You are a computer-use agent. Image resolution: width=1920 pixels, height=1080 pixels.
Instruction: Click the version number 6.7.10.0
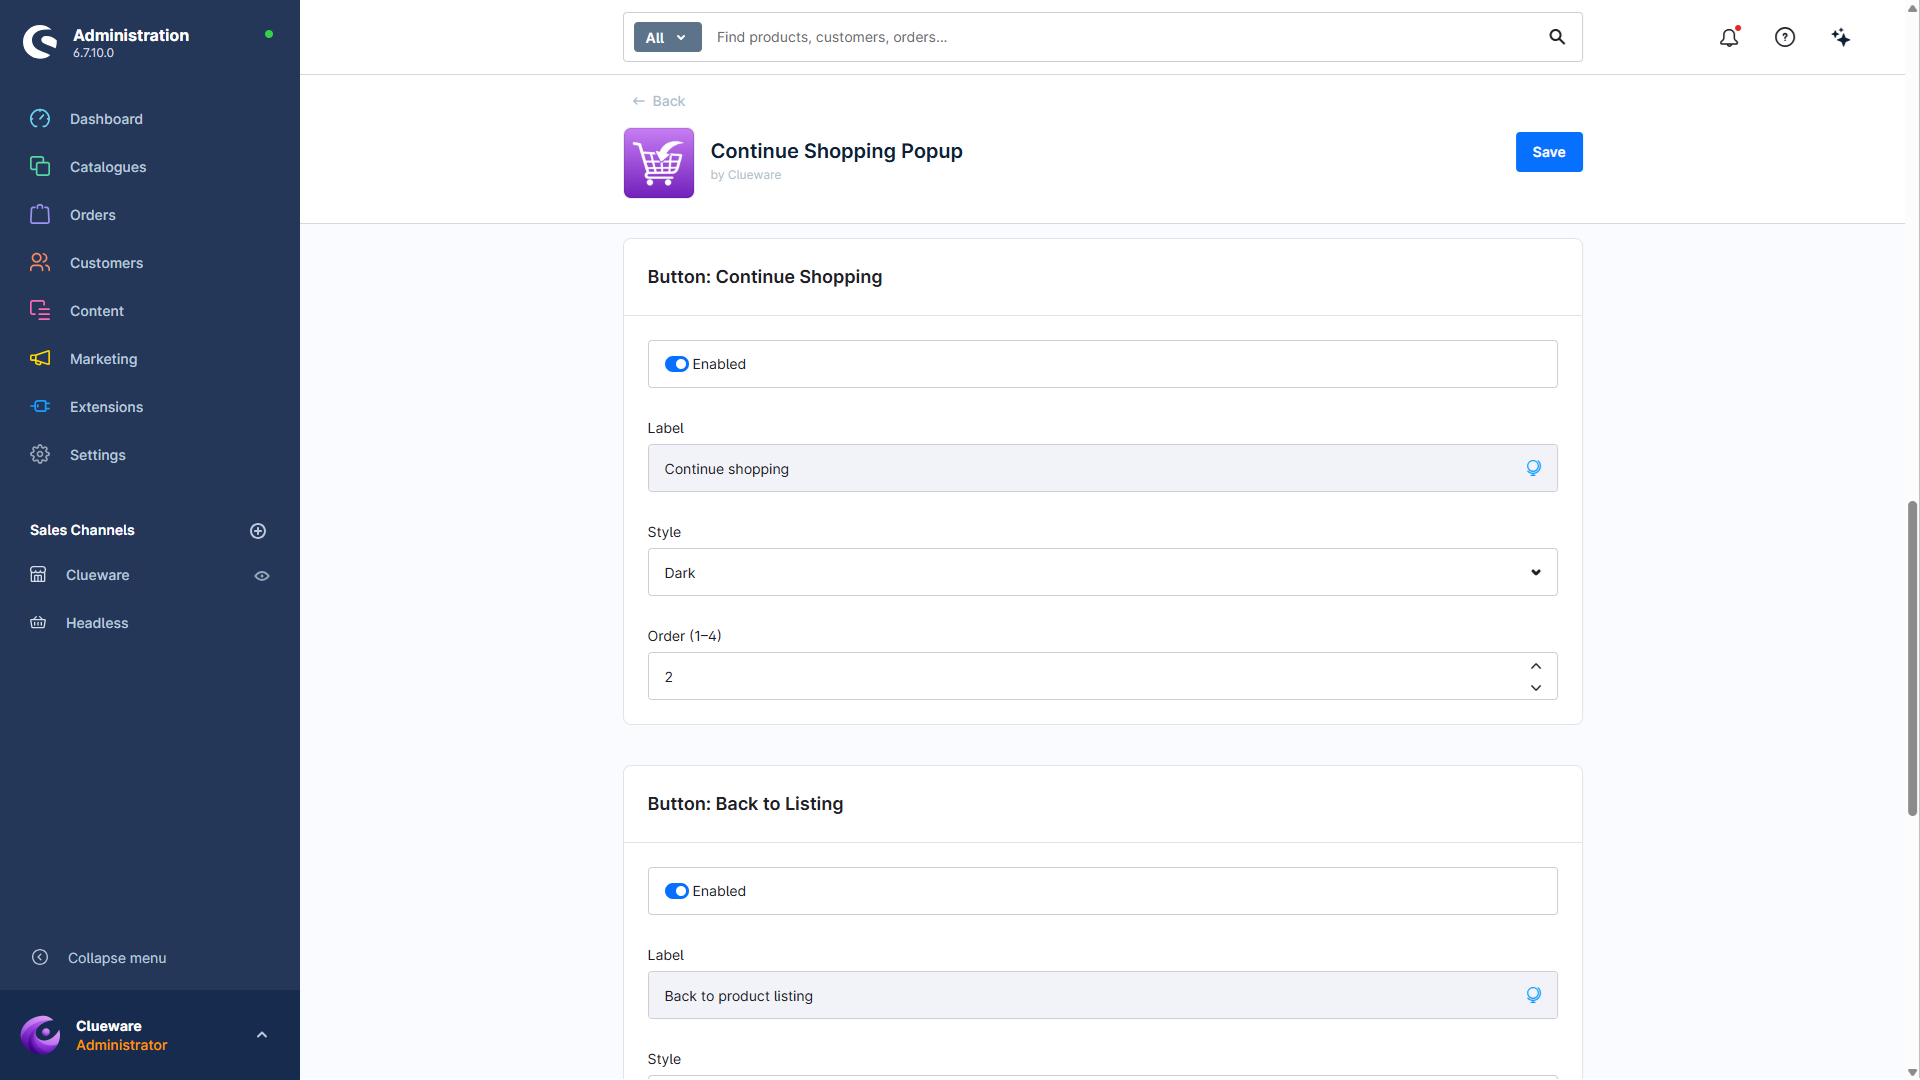pos(93,53)
